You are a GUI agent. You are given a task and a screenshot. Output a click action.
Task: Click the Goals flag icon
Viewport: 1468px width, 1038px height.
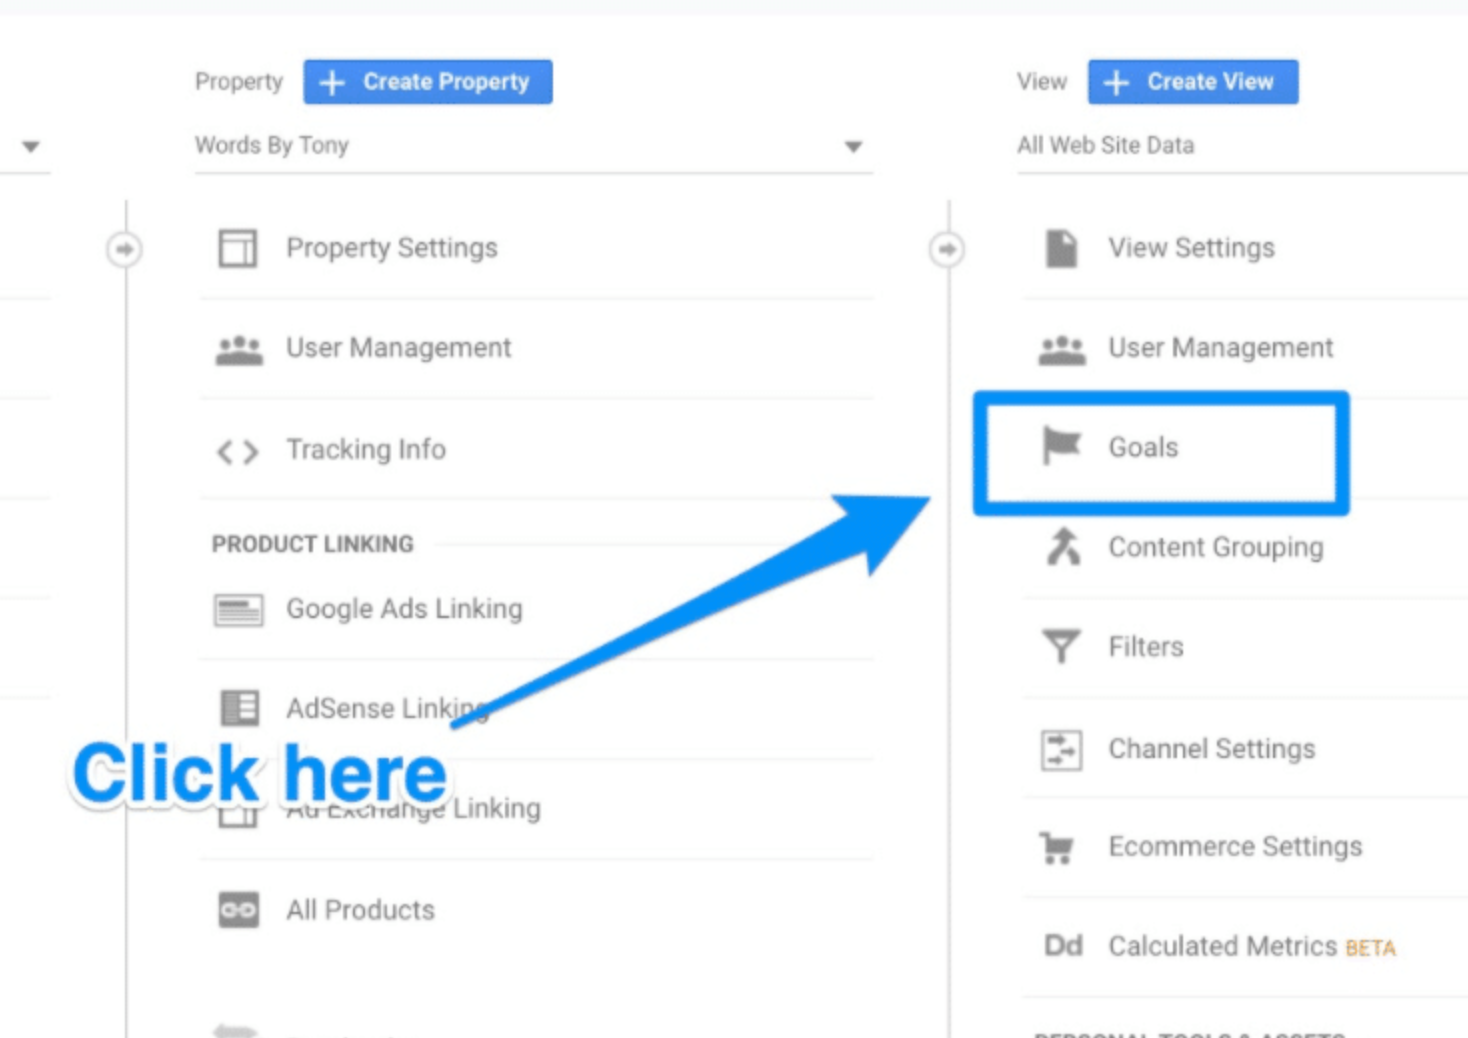point(1061,446)
